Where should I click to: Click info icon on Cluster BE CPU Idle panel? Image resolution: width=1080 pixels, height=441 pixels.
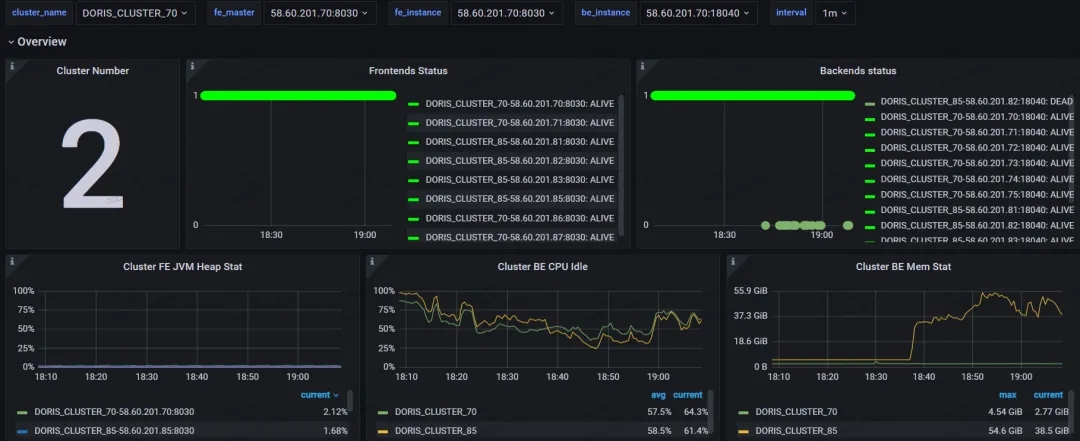click(373, 261)
